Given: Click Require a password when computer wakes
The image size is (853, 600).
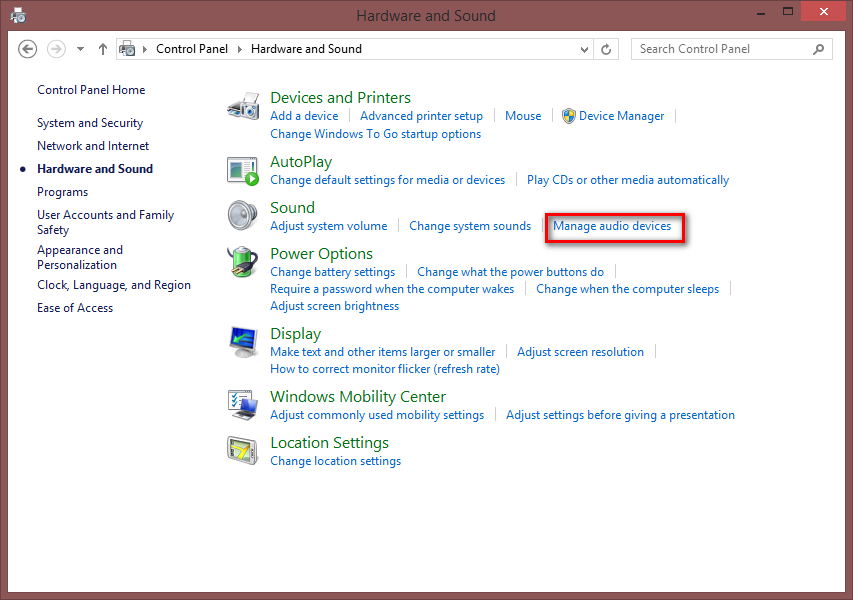Looking at the screenshot, I should point(392,289).
